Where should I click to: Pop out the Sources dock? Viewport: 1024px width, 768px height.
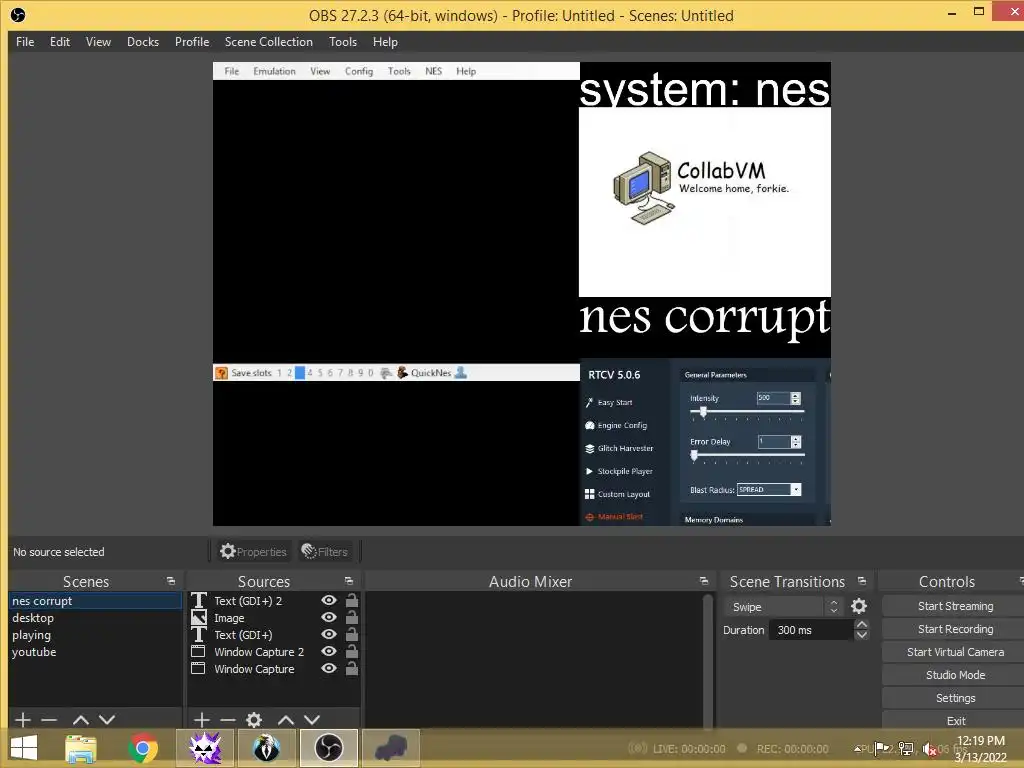tap(349, 581)
